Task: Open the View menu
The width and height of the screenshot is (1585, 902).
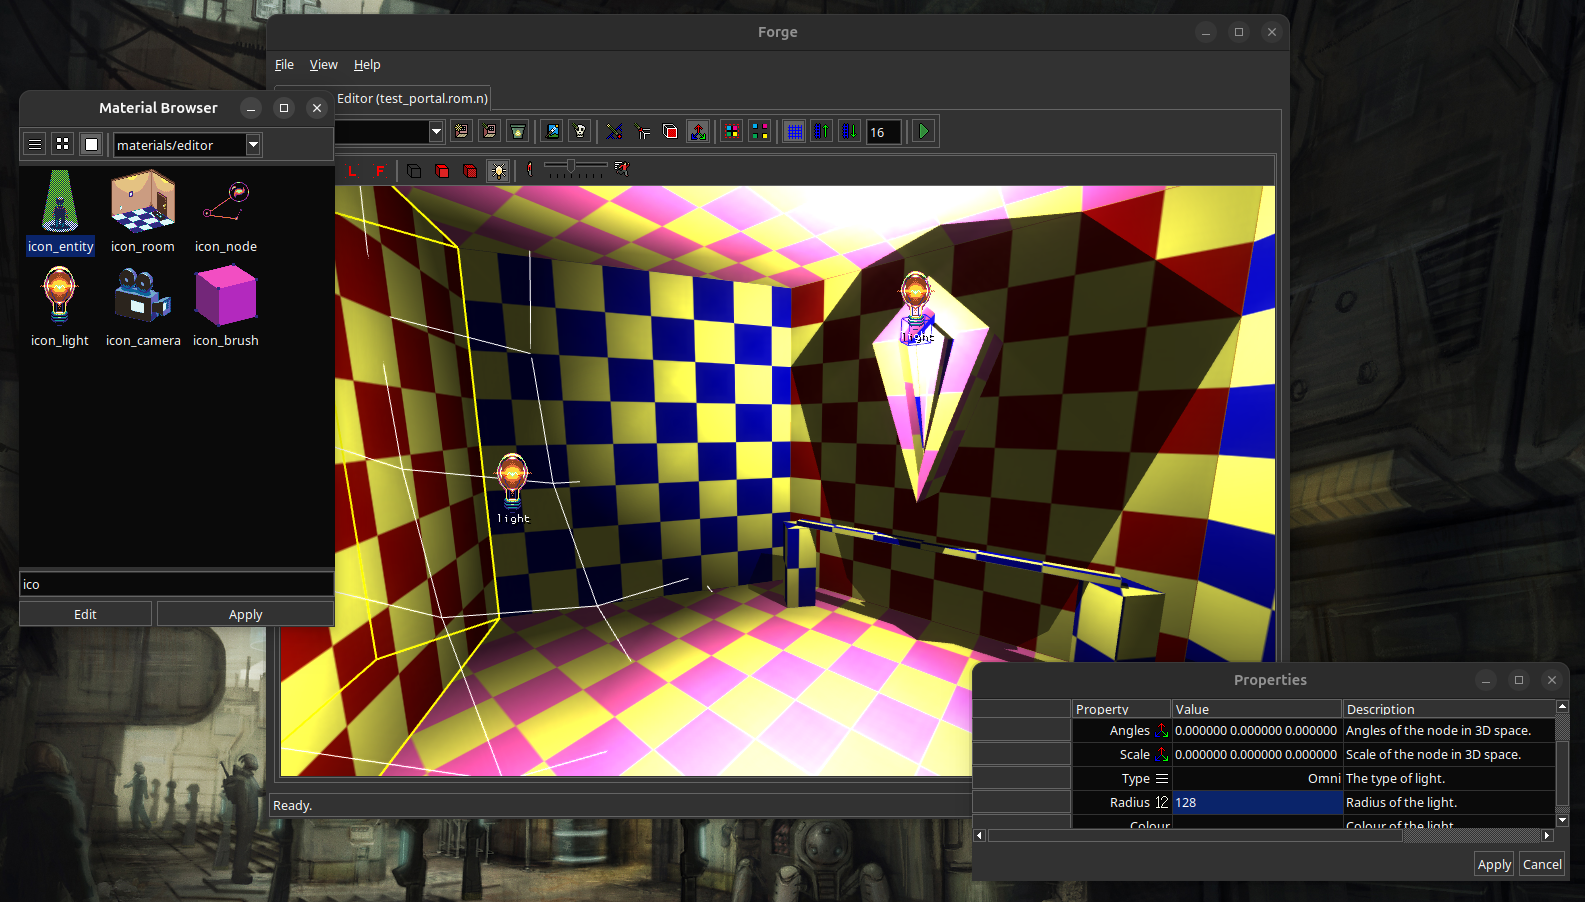Action: click(323, 65)
